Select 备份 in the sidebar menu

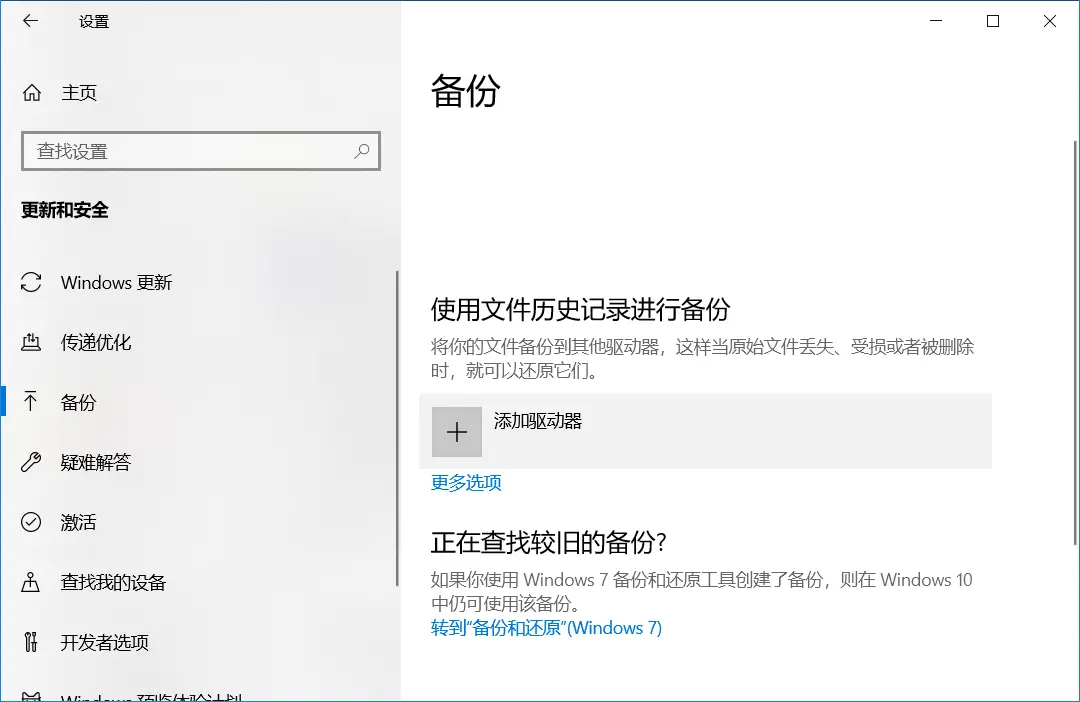pyautogui.click(x=79, y=403)
